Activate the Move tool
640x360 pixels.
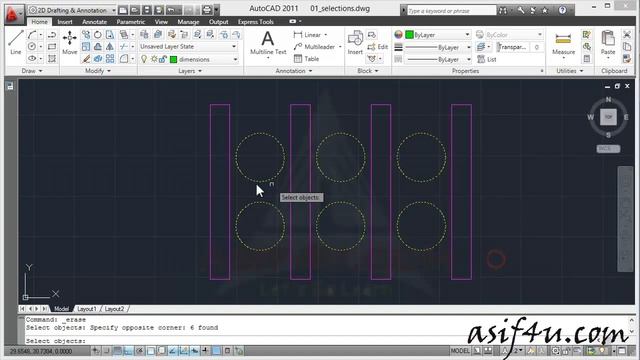pyautogui.click(x=70, y=42)
